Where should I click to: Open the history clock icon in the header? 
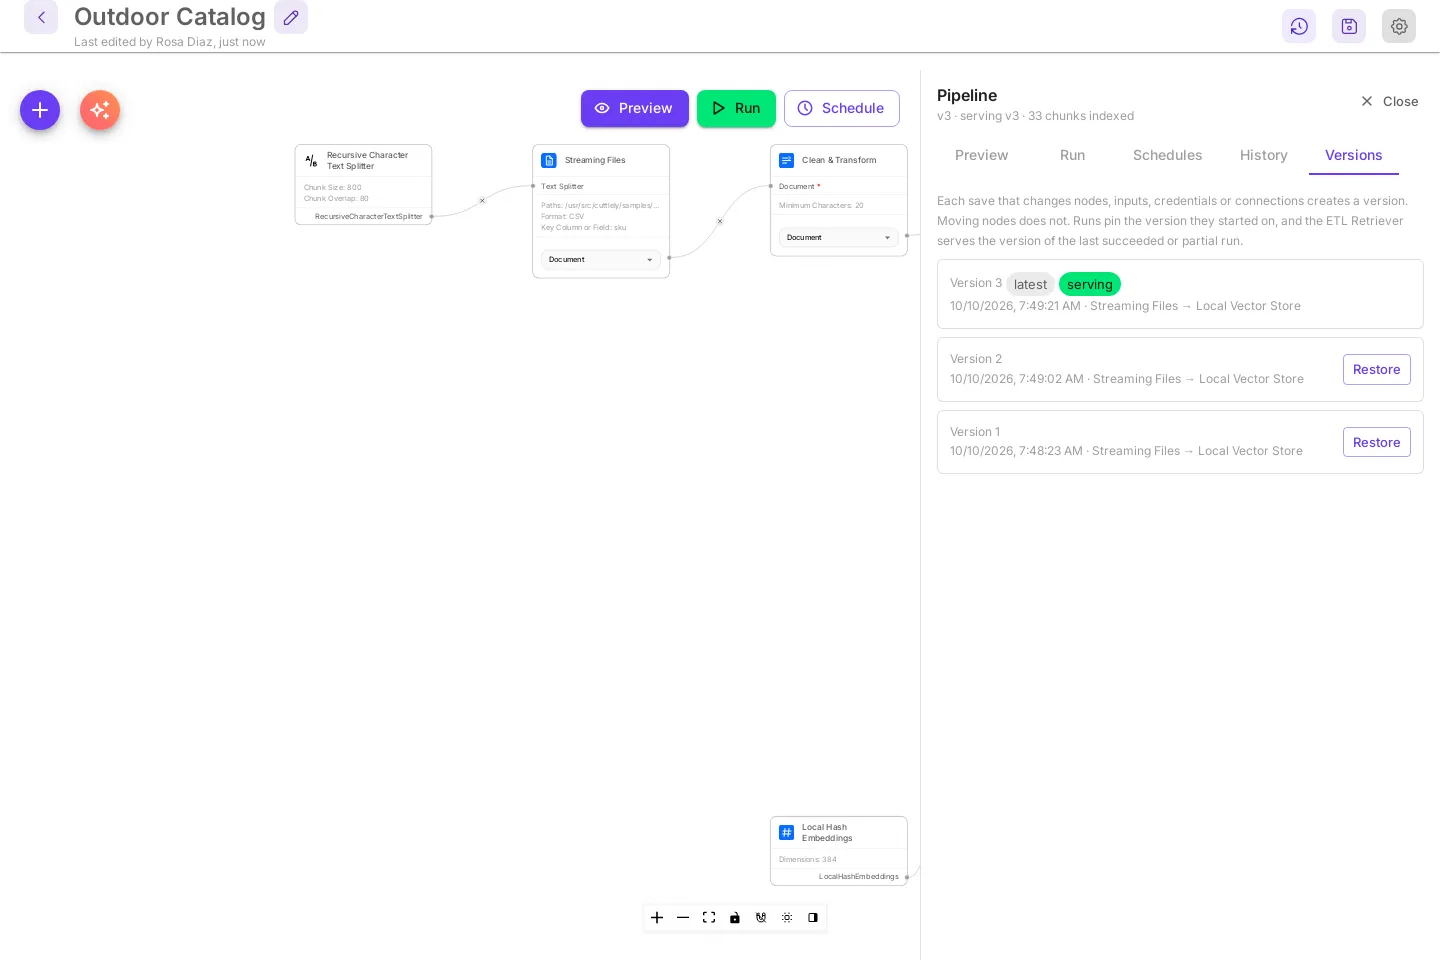click(1299, 26)
